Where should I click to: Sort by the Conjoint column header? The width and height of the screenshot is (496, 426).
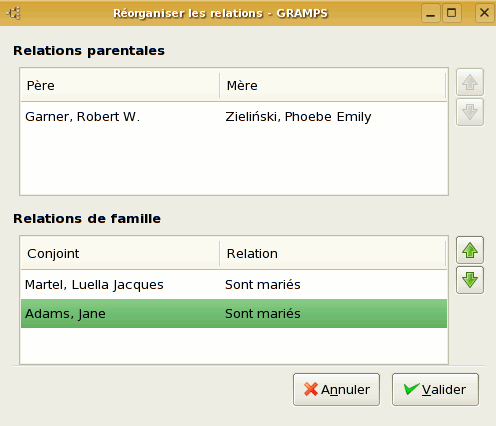pyautogui.click(x=120, y=254)
